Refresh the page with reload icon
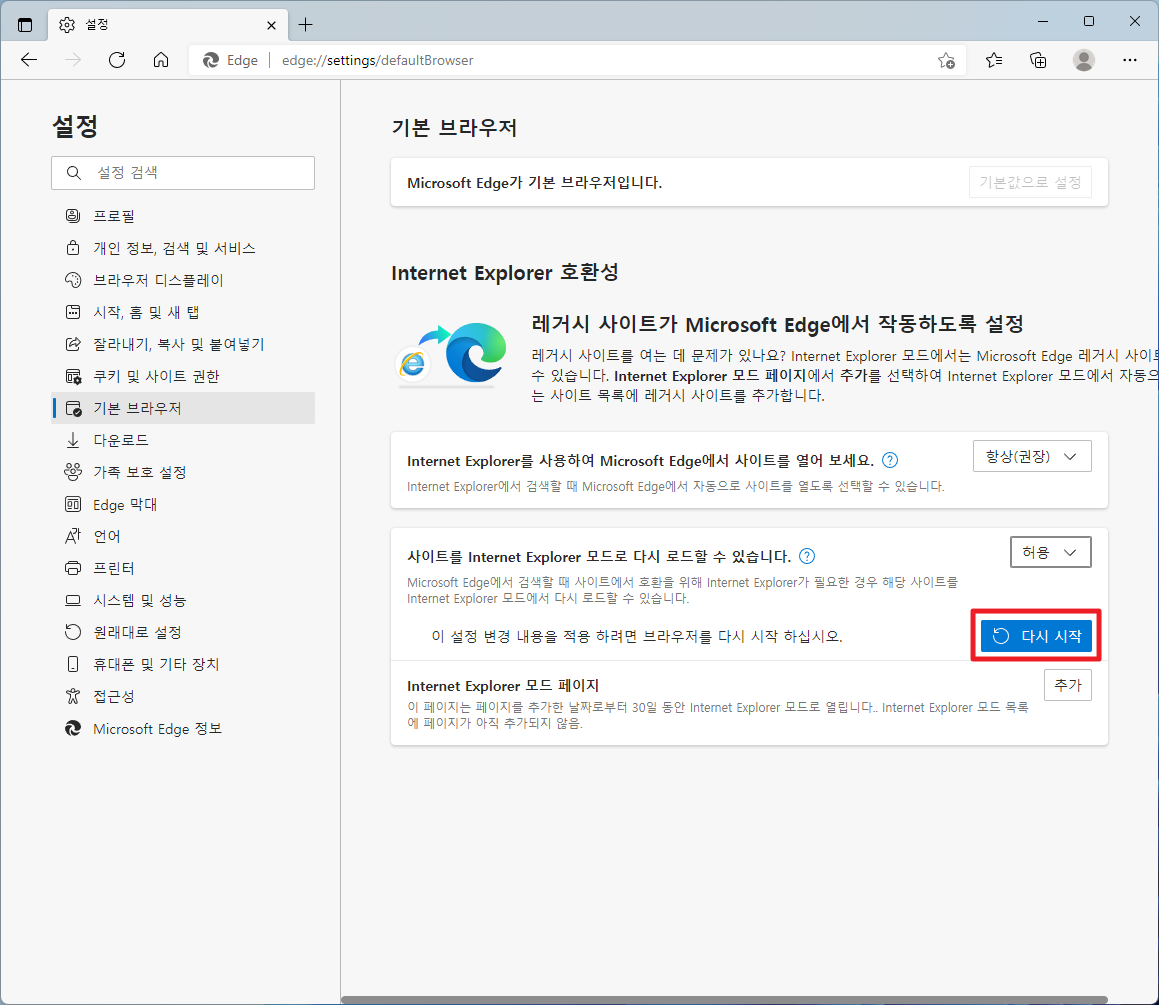 pos(117,60)
